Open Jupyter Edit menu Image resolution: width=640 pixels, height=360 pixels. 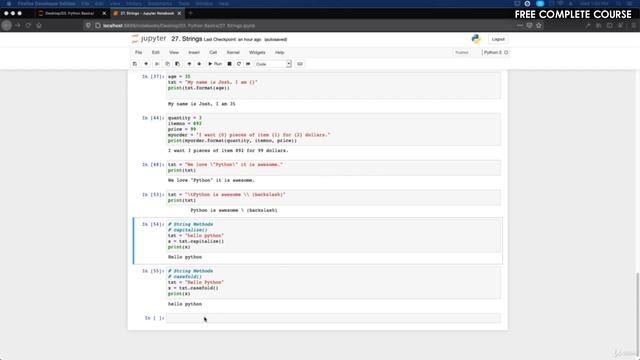pos(156,53)
